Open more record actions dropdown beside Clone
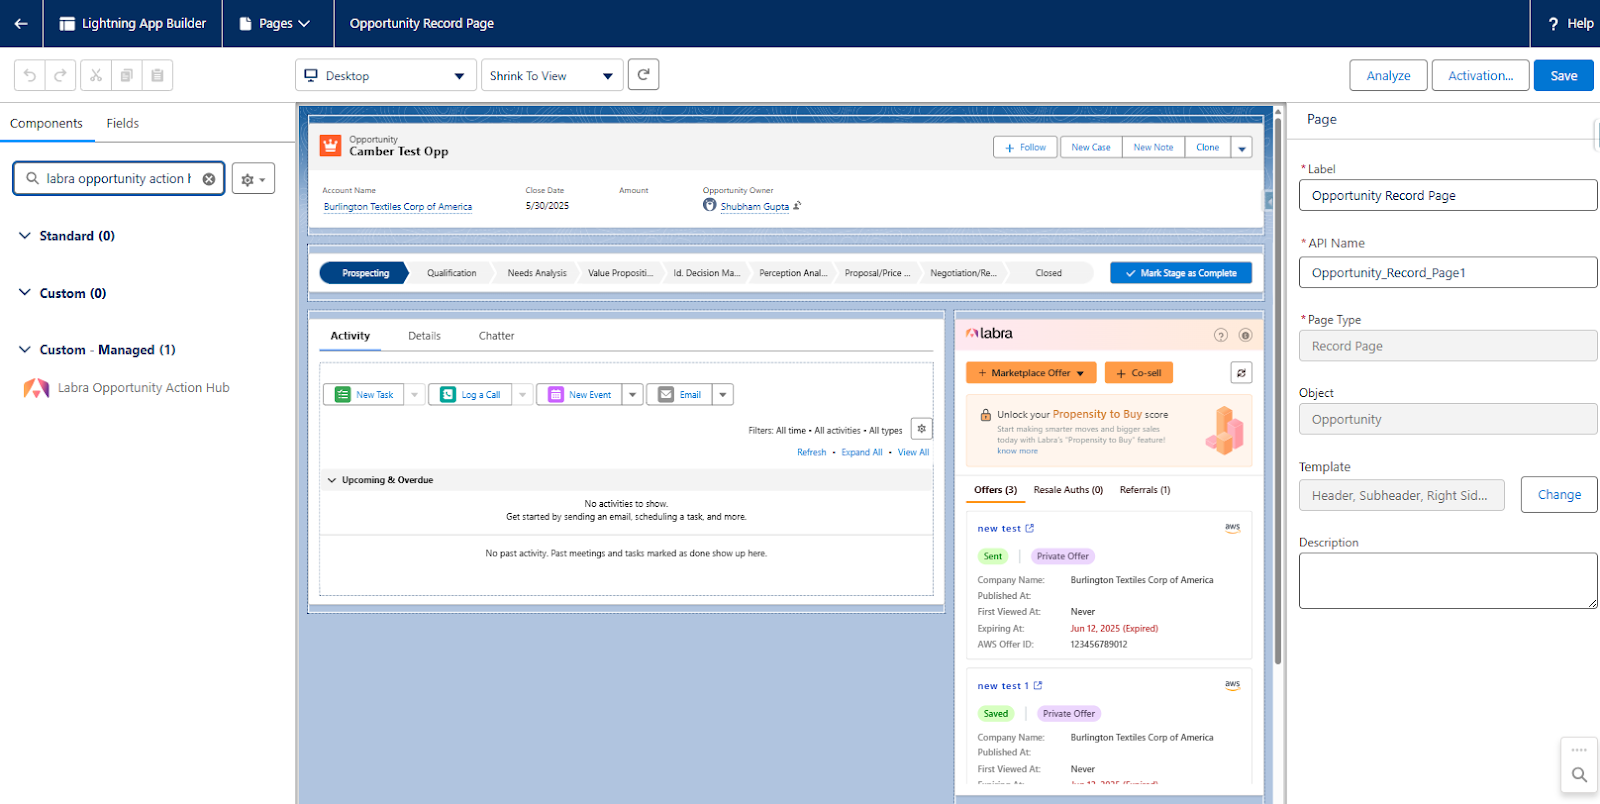The image size is (1600, 804). click(1242, 148)
